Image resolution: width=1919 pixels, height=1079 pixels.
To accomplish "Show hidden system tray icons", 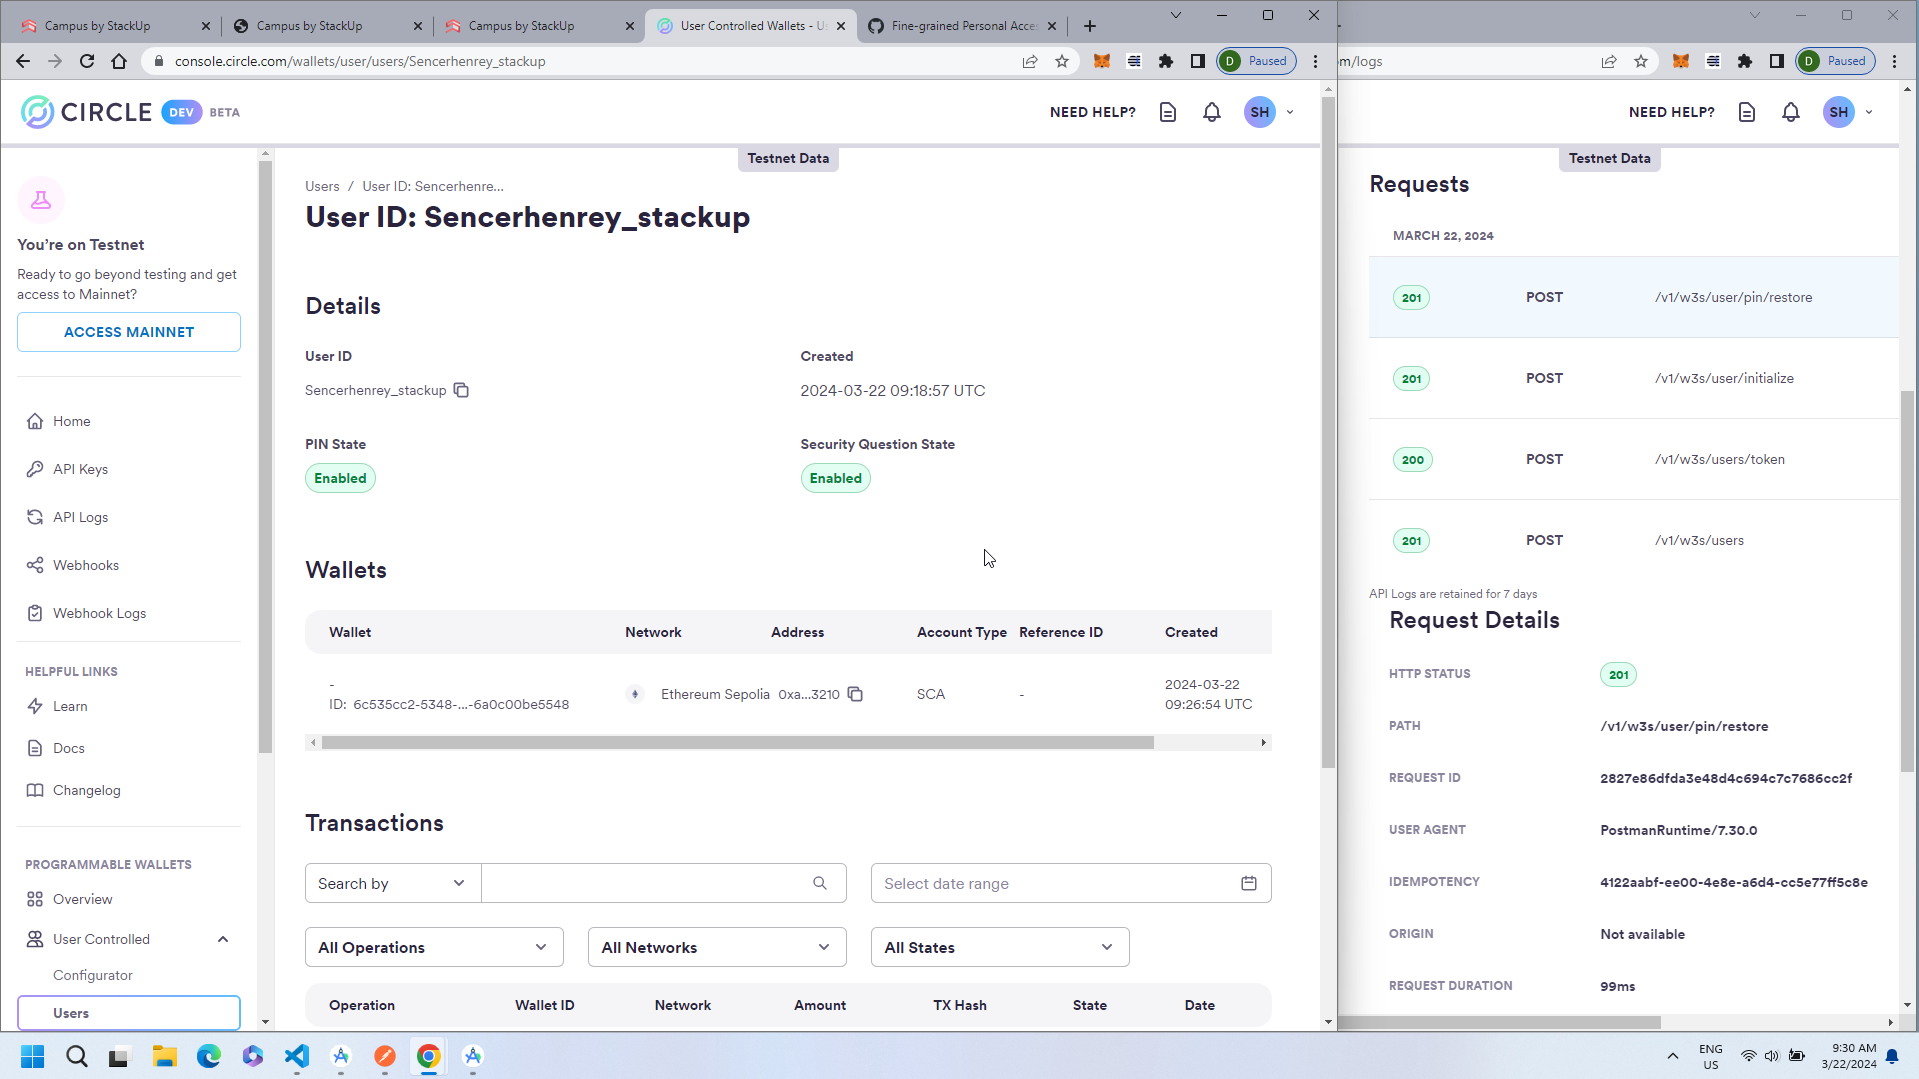I will (1673, 1056).
